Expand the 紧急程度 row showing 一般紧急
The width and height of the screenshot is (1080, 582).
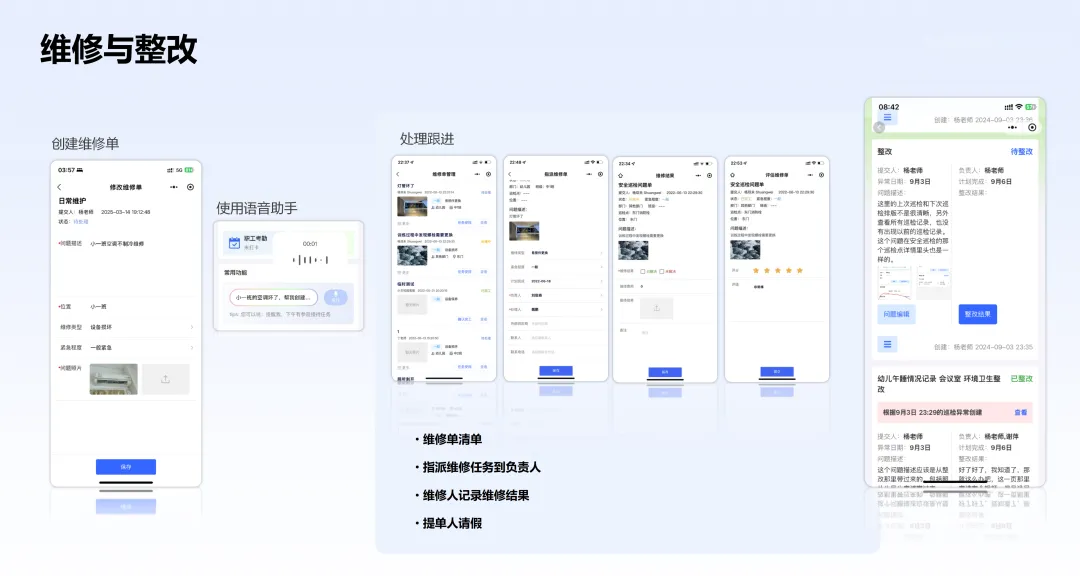[126, 348]
